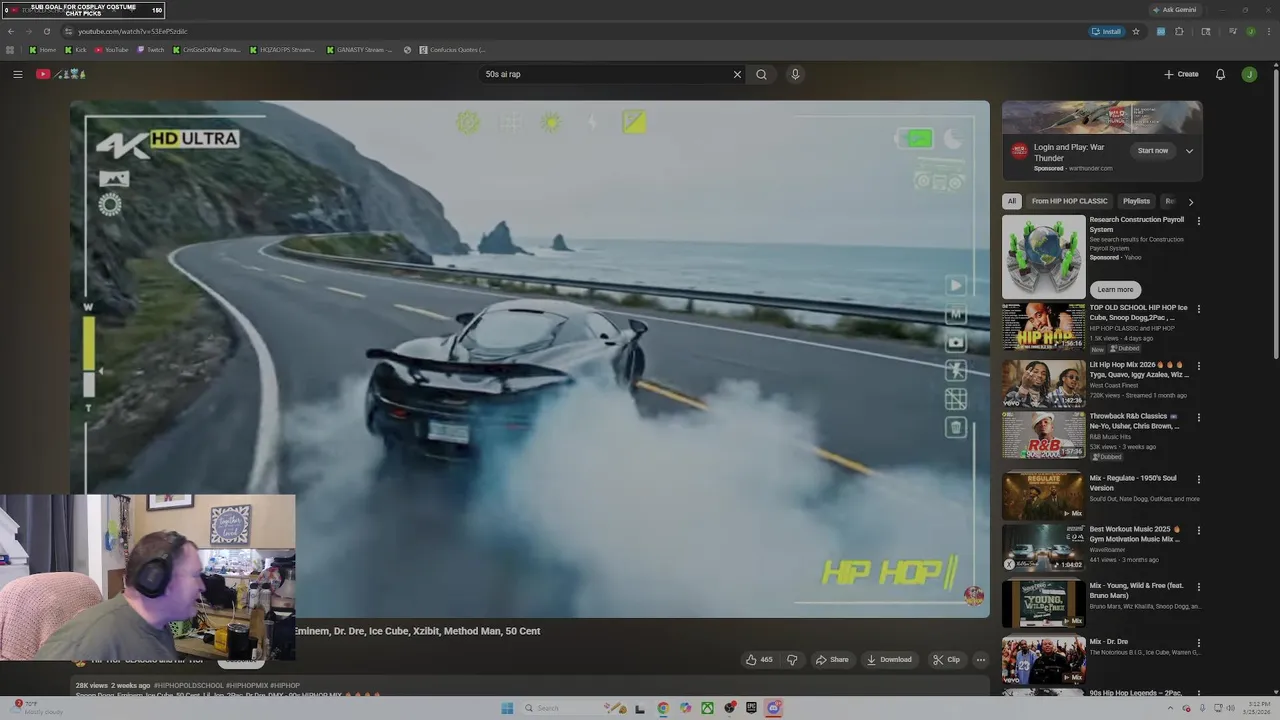Click the Create button

pos(1181,74)
